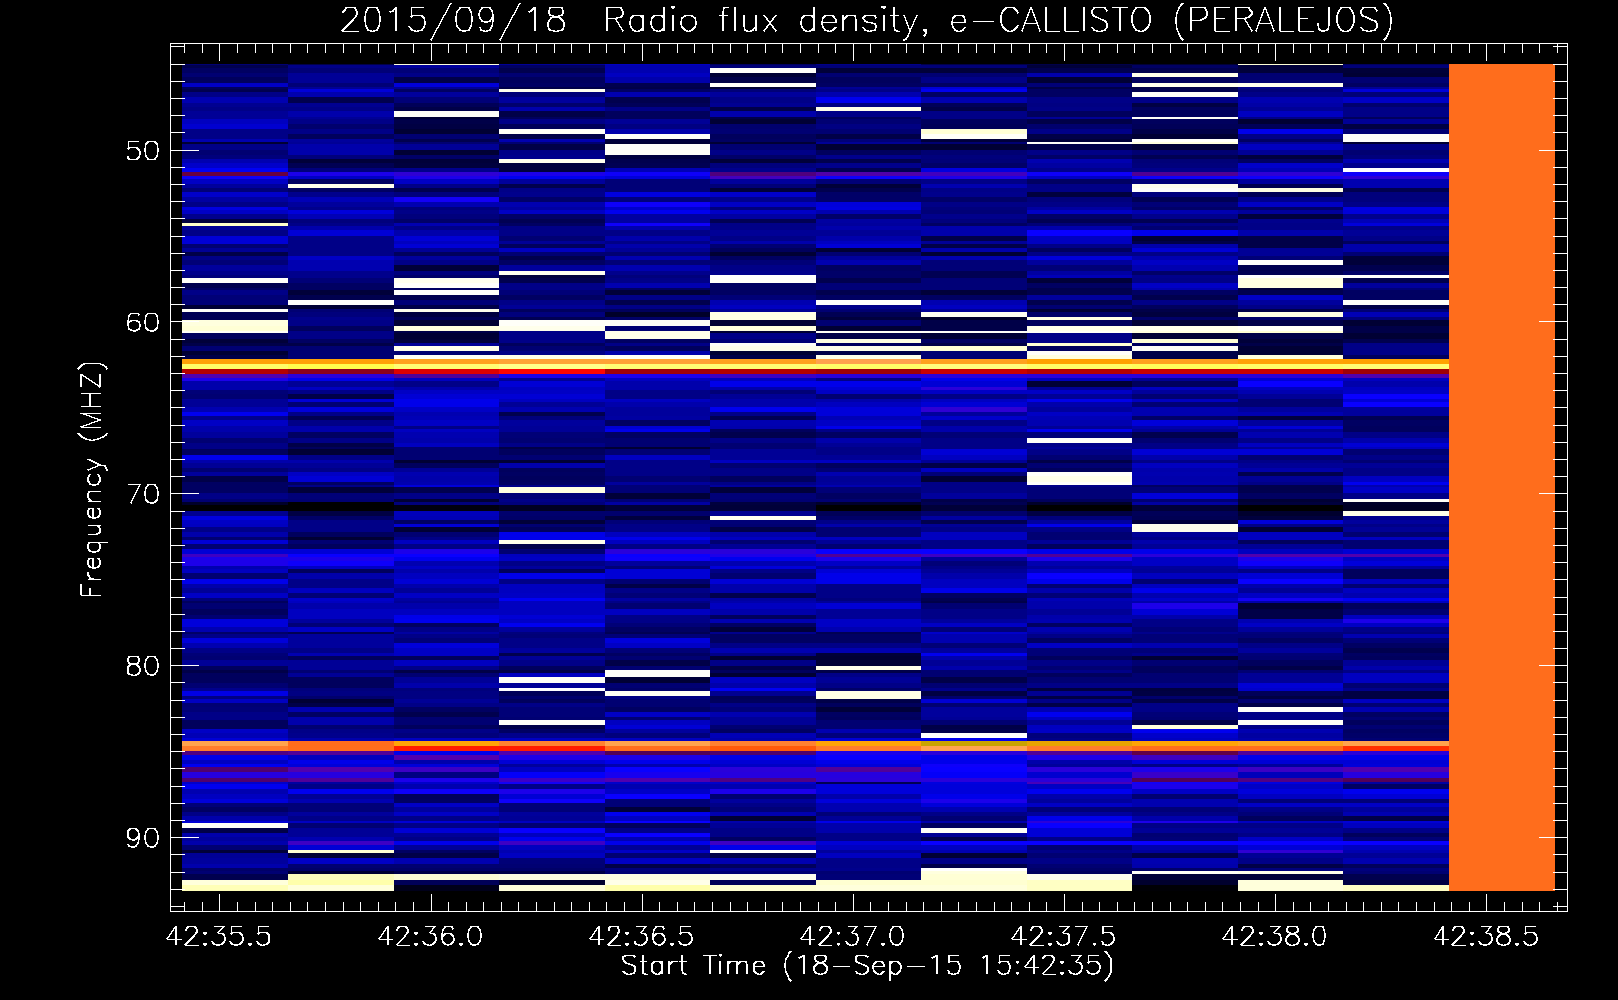Click the time tick label '42:38.5'
Screen dimensions: 1618x1000
(1486, 936)
